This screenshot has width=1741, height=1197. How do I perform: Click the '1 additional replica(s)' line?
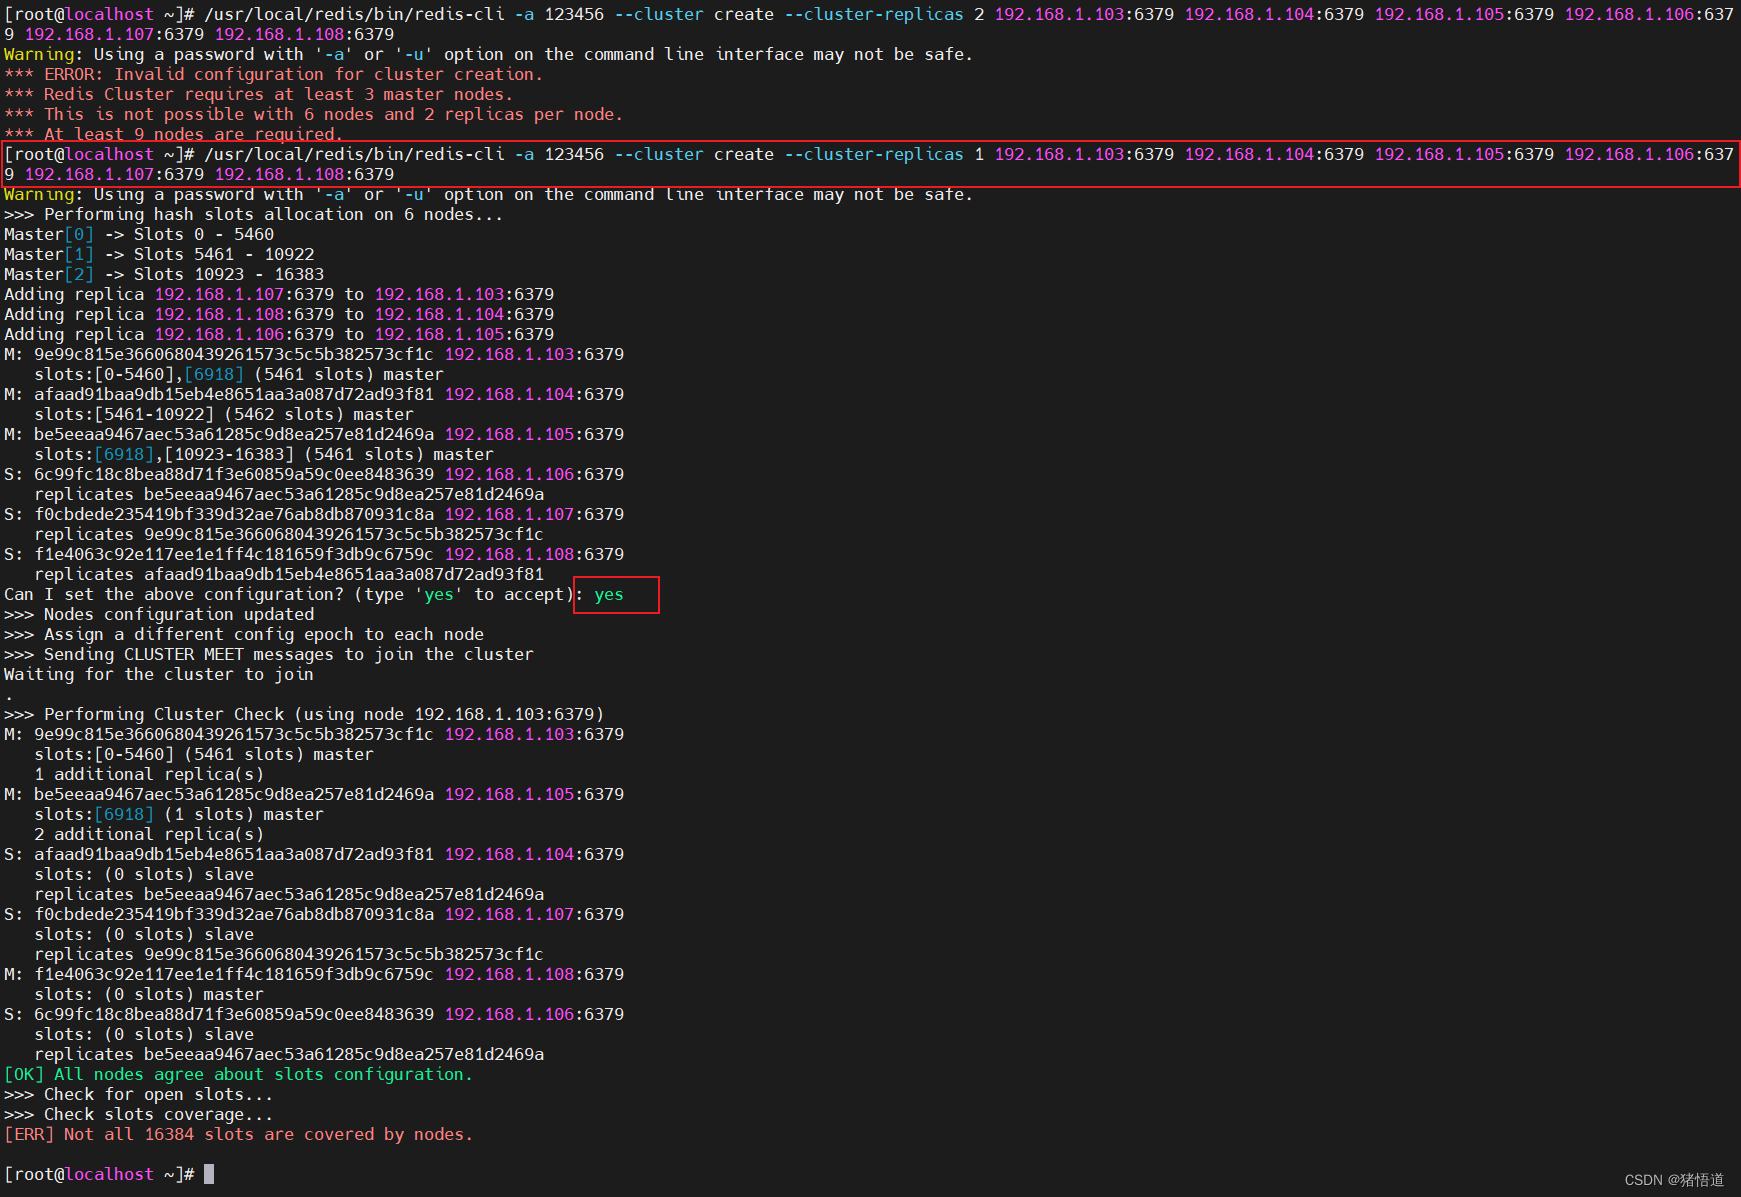click(x=149, y=774)
